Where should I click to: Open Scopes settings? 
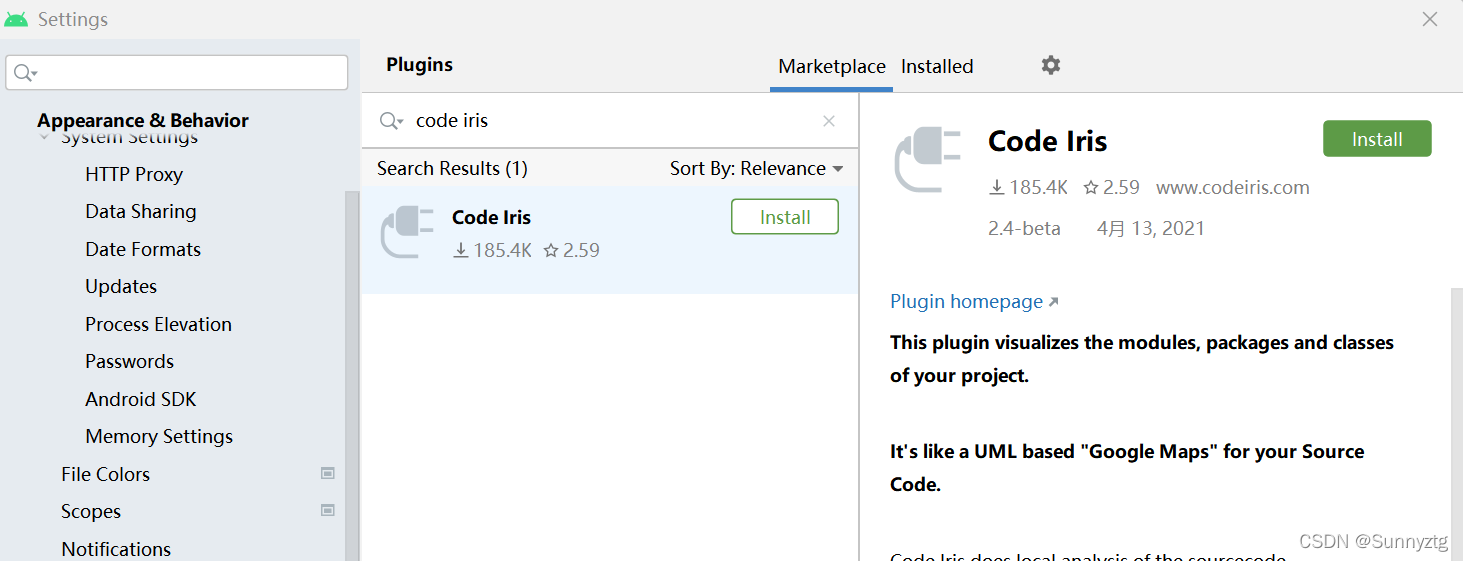(x=91, y=511)
